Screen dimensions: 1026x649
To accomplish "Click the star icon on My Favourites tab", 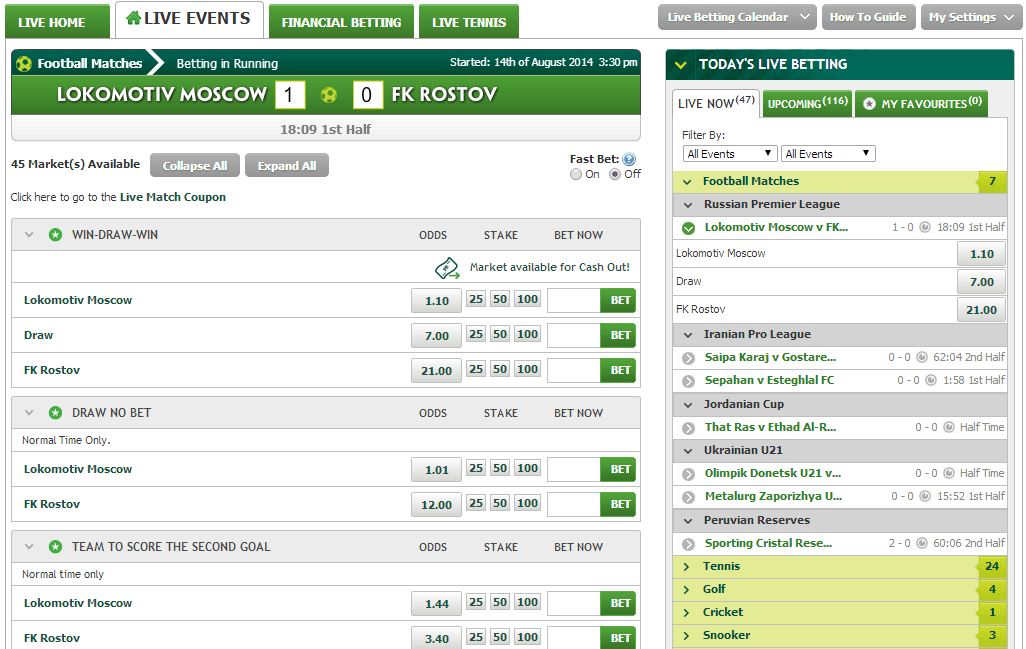I will pos(869,104).
